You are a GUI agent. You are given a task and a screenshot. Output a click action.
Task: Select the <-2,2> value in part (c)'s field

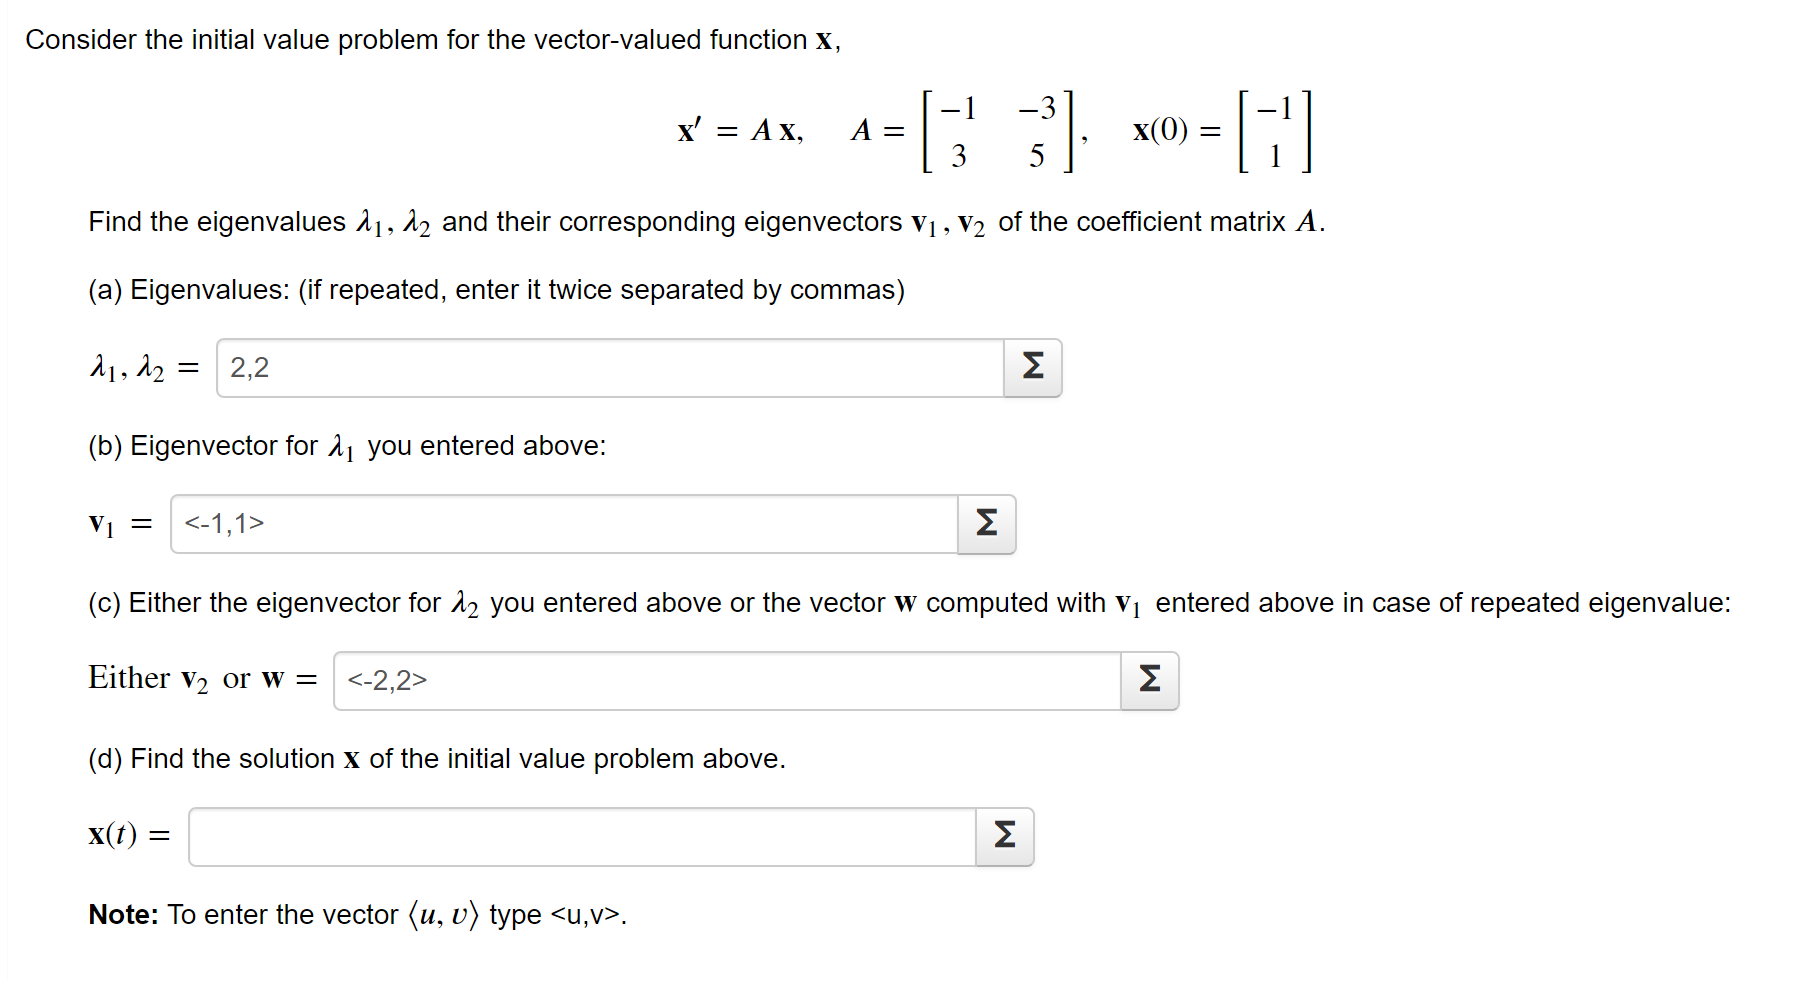386,679
